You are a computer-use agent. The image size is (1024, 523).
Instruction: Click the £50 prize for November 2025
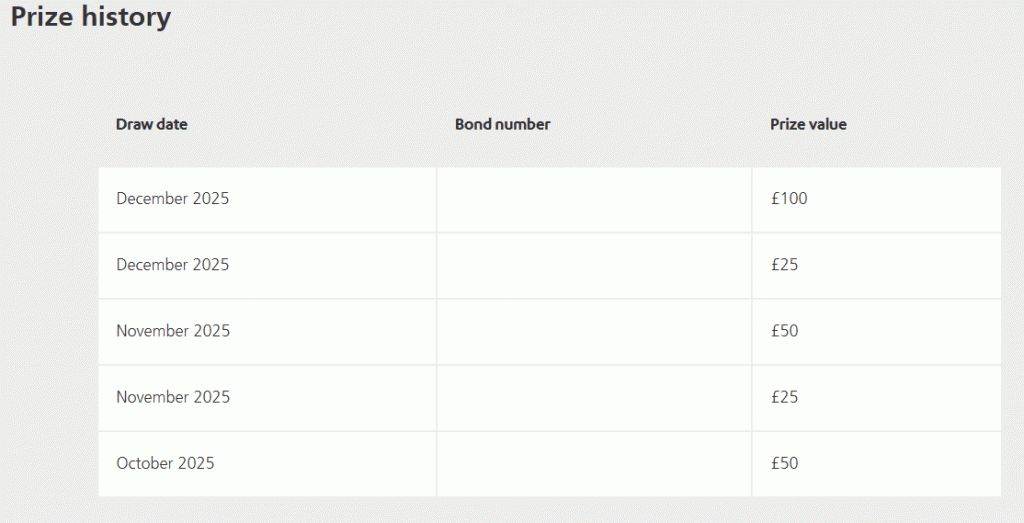click(784, 331)
